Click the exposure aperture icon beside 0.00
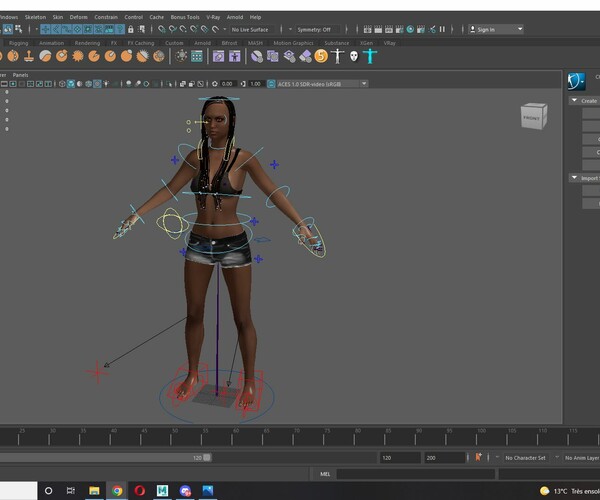 point(215,84)
